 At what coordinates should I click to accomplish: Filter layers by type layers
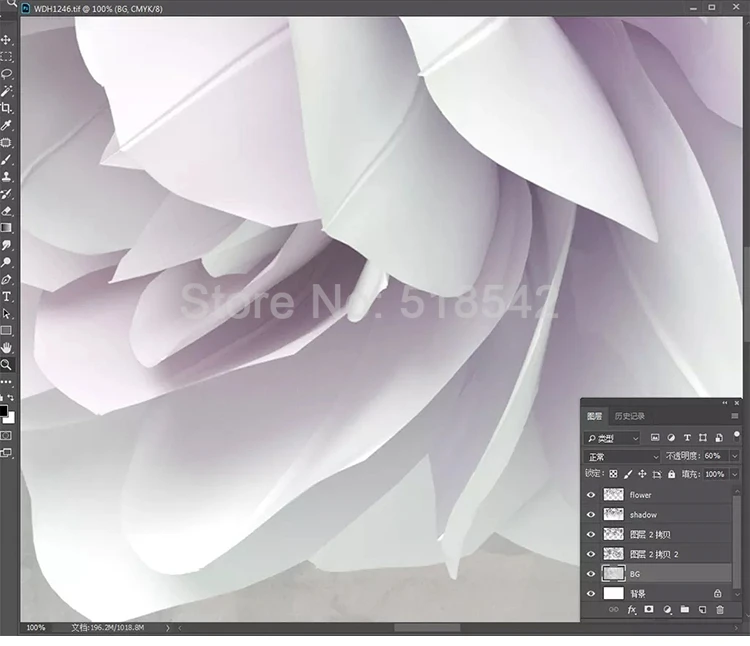[687, 438]
